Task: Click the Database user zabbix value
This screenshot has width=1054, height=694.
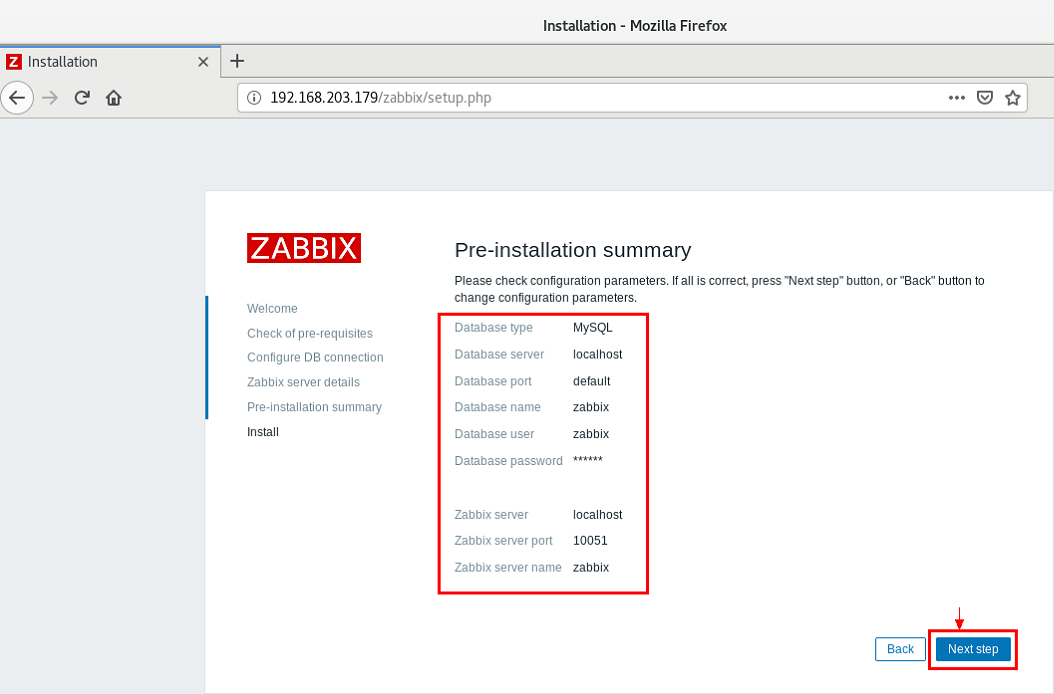Action: pyautogui.click(x=591, y=434)
